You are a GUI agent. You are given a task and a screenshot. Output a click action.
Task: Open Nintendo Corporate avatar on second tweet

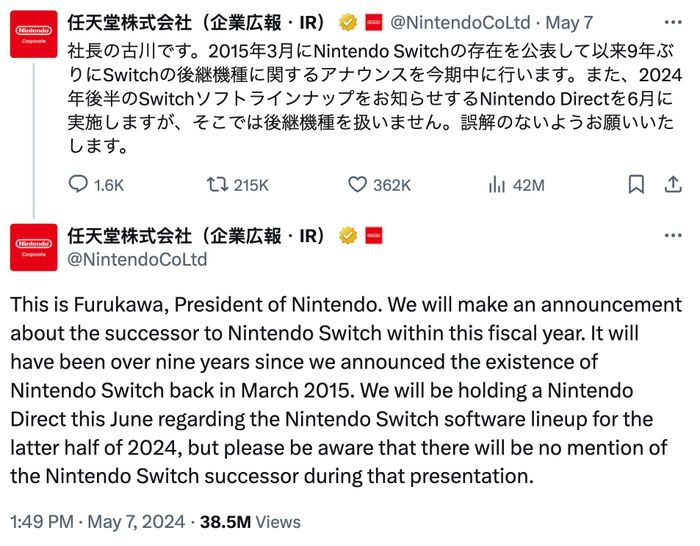pos(34,247)
